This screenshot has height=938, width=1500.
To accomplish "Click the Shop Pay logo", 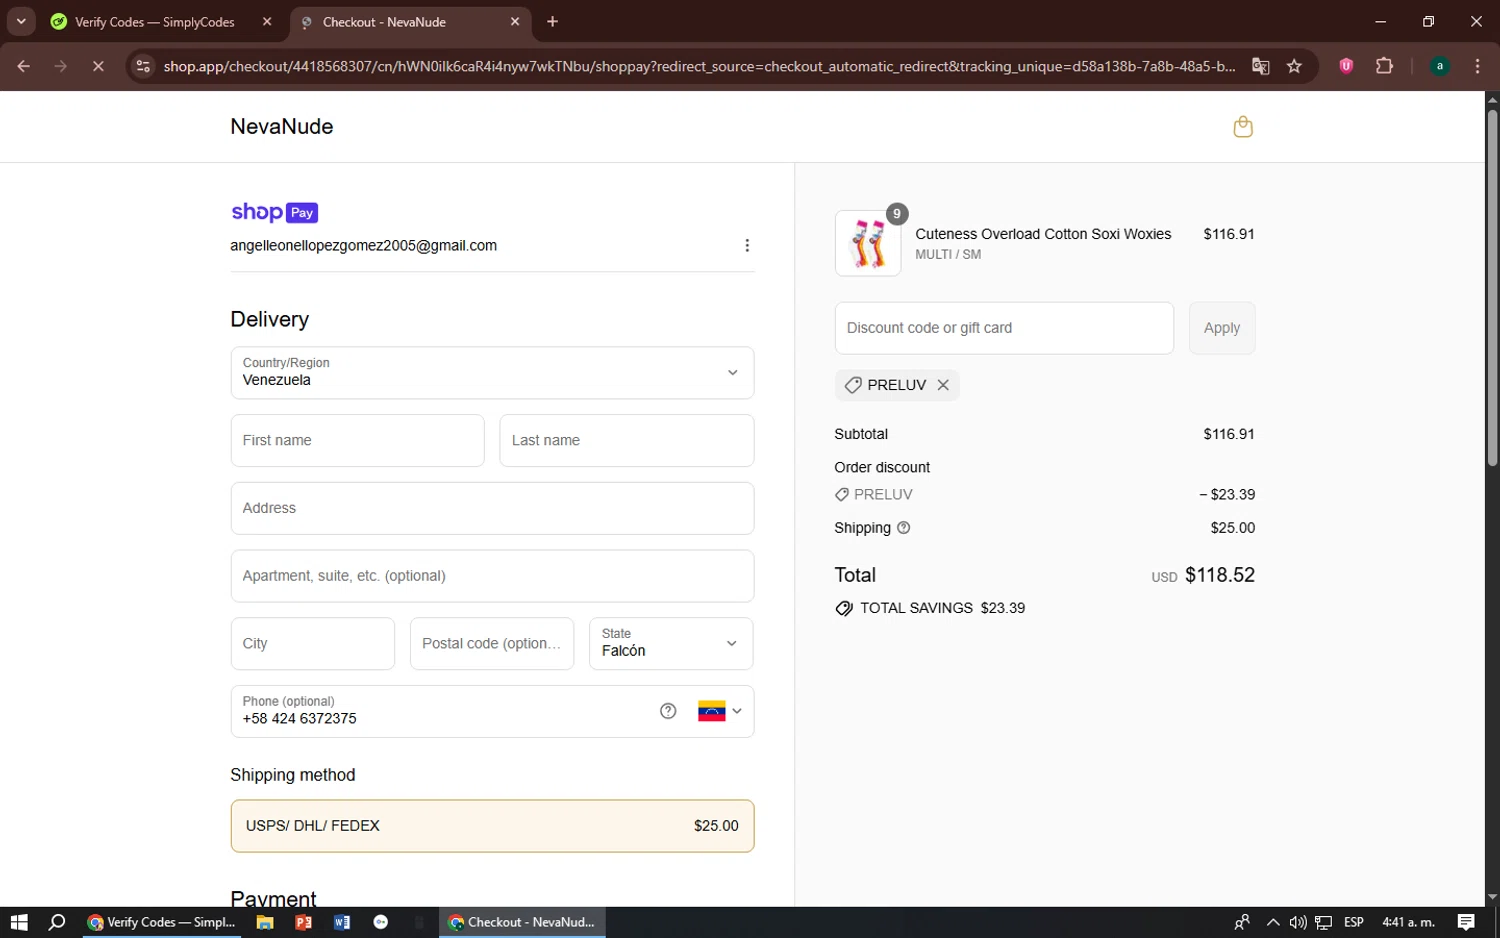I will (x=275, y=212).
